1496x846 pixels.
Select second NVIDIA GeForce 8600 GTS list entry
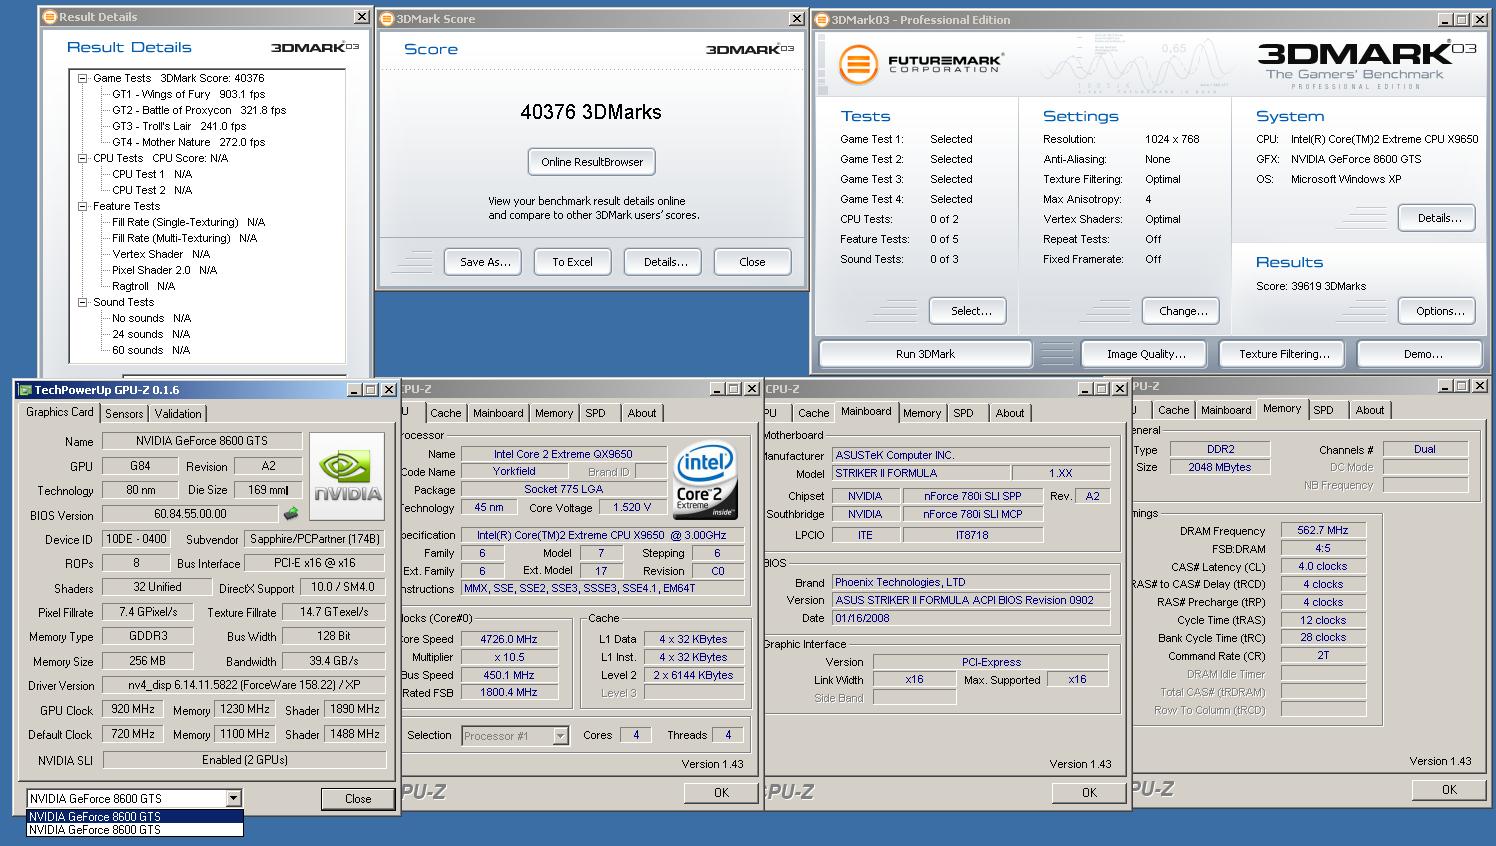pyautogui.click(x=135, y=829)
